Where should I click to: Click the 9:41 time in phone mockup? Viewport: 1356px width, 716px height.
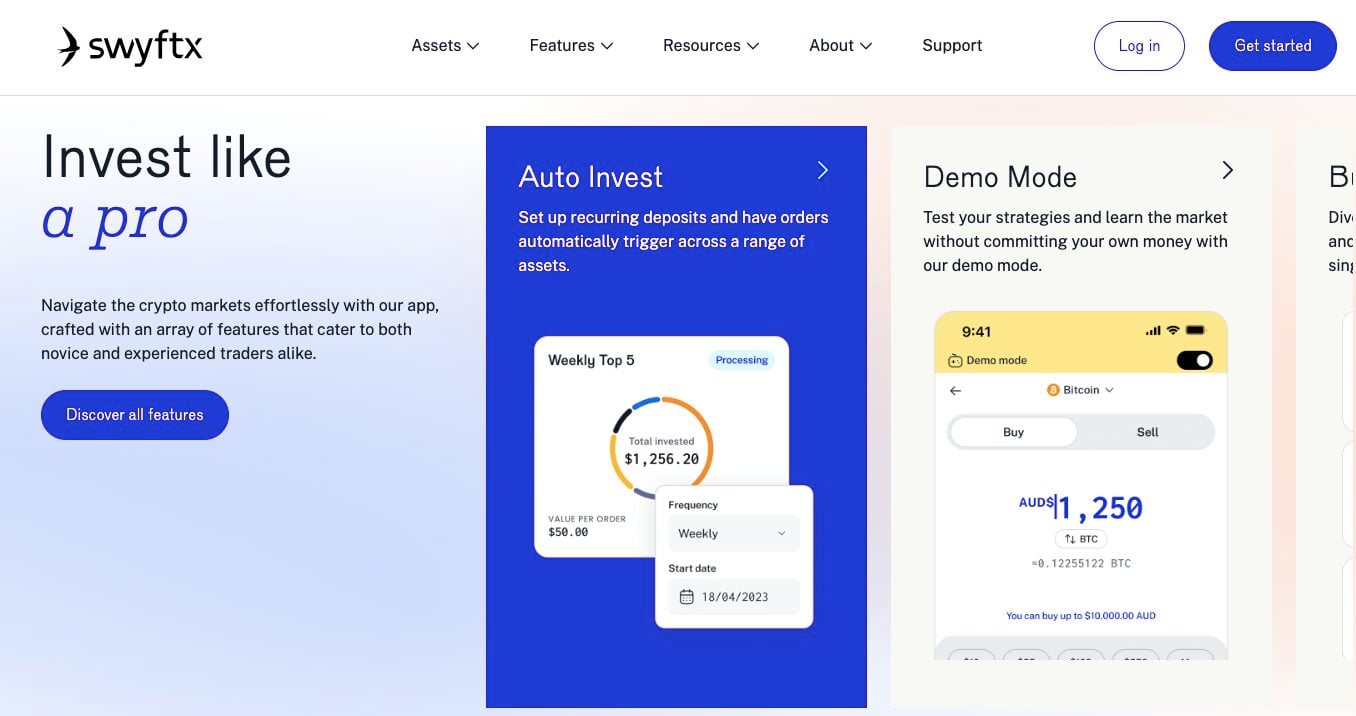(x=976, y=331)
